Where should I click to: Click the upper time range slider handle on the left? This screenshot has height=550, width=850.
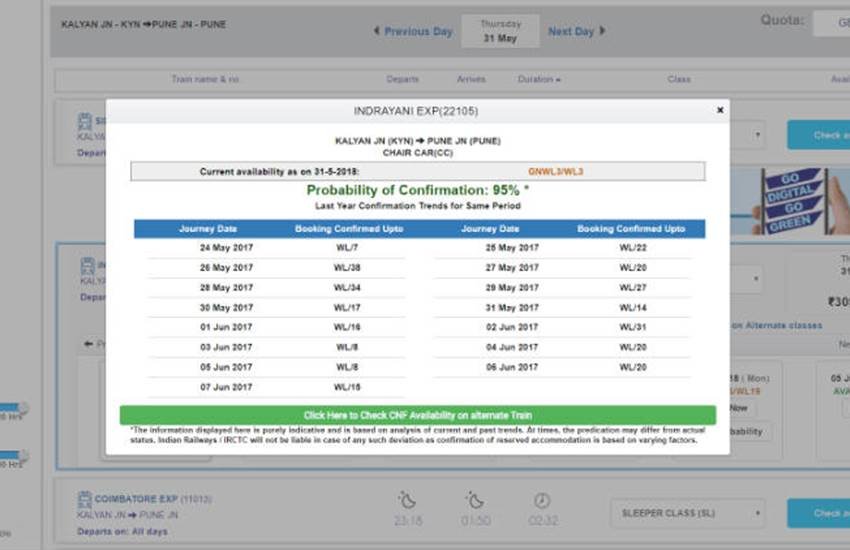pos(22,408)
